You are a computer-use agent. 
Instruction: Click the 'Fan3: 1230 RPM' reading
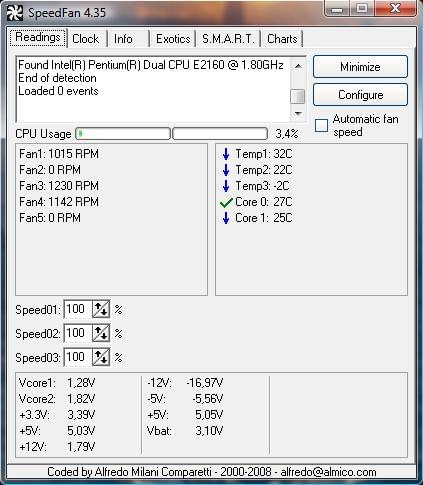tap(59, 186)
